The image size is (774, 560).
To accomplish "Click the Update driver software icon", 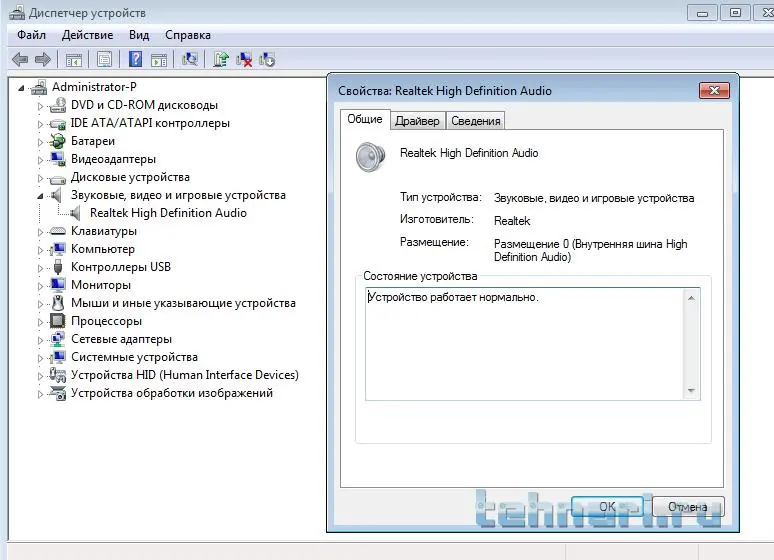I will pyautogui.click(x=221, y=60).
